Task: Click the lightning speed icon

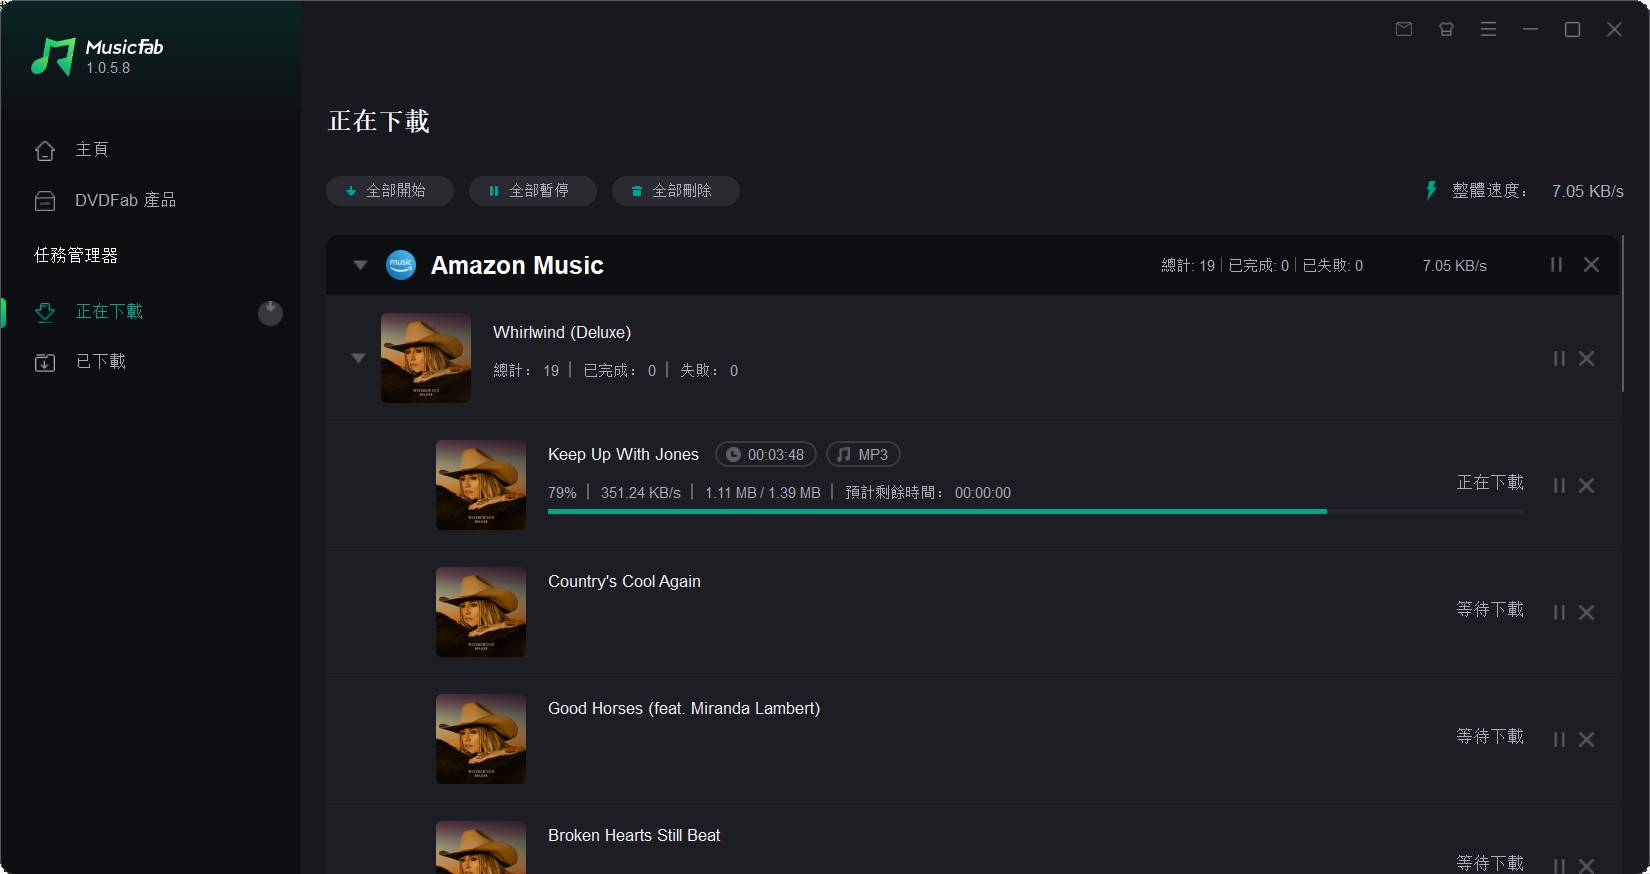Action: pyautogui.click(x=1431, y=190)
